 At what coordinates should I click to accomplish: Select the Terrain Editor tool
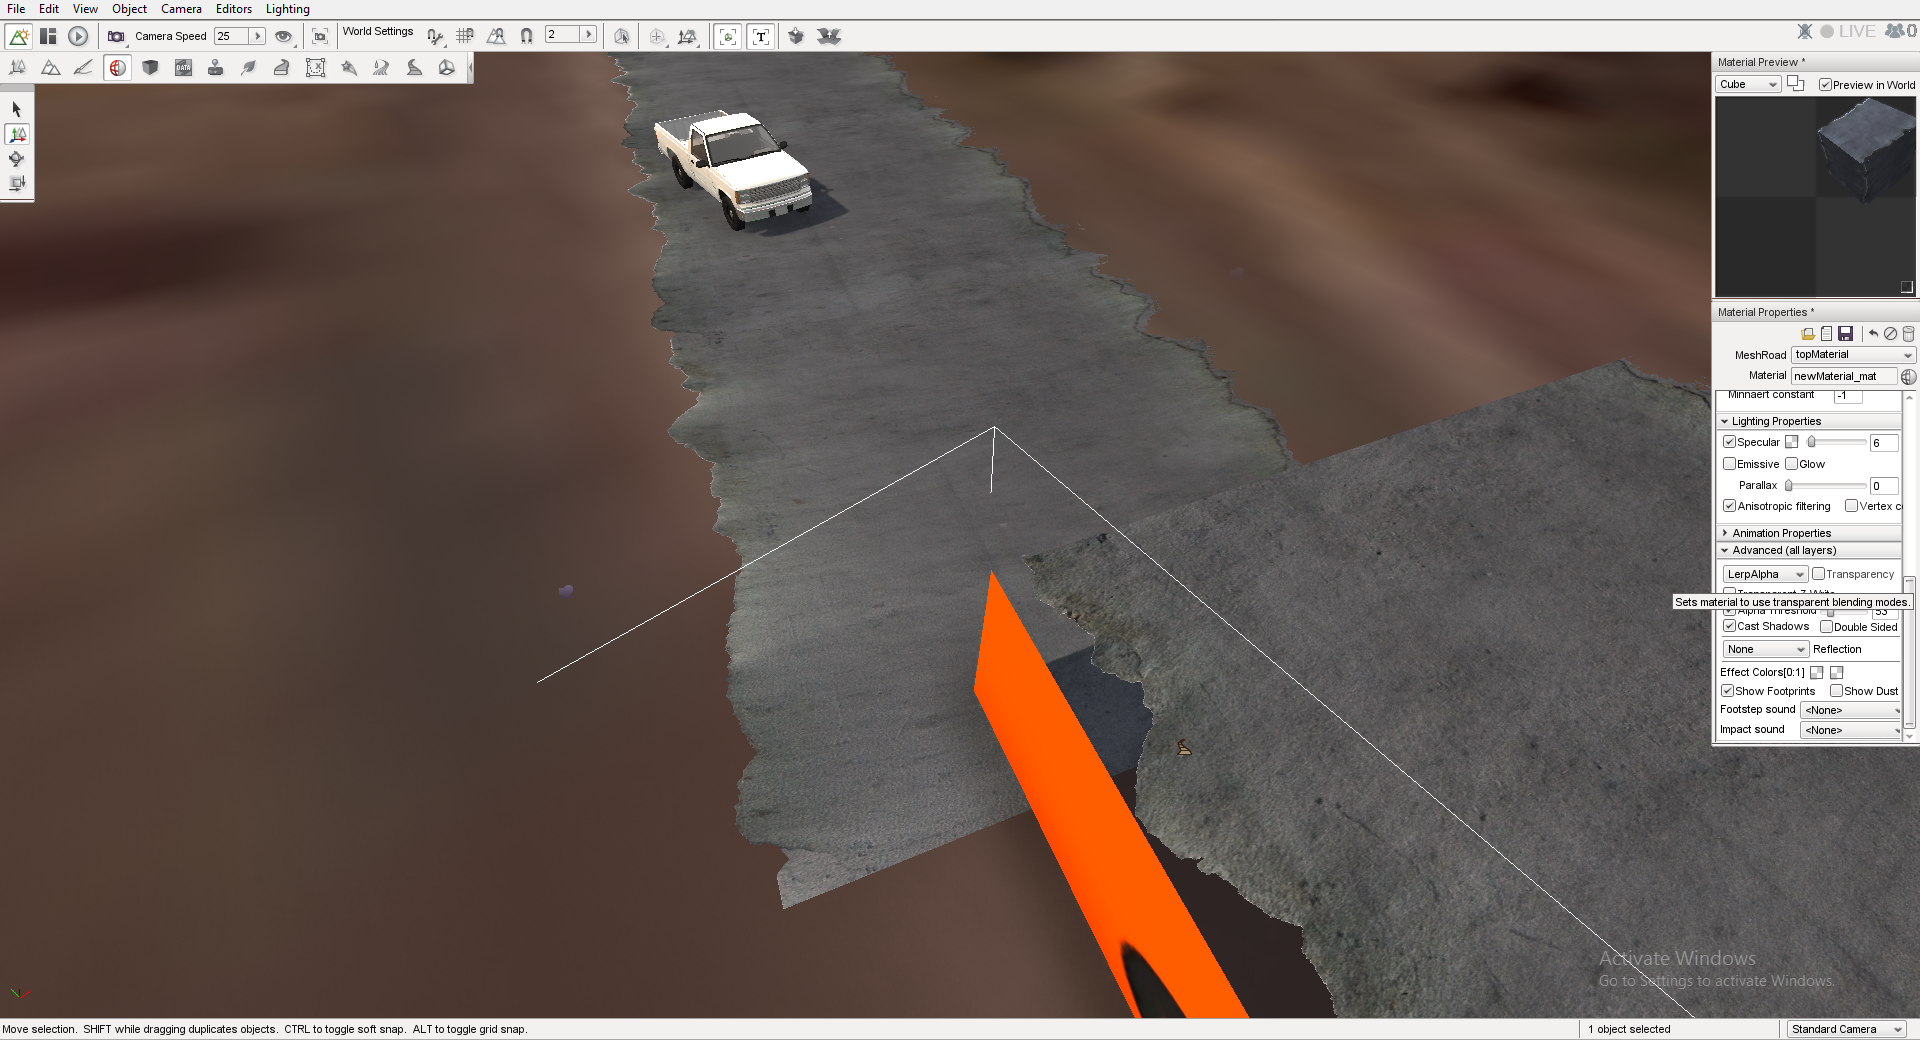(51, 68)
